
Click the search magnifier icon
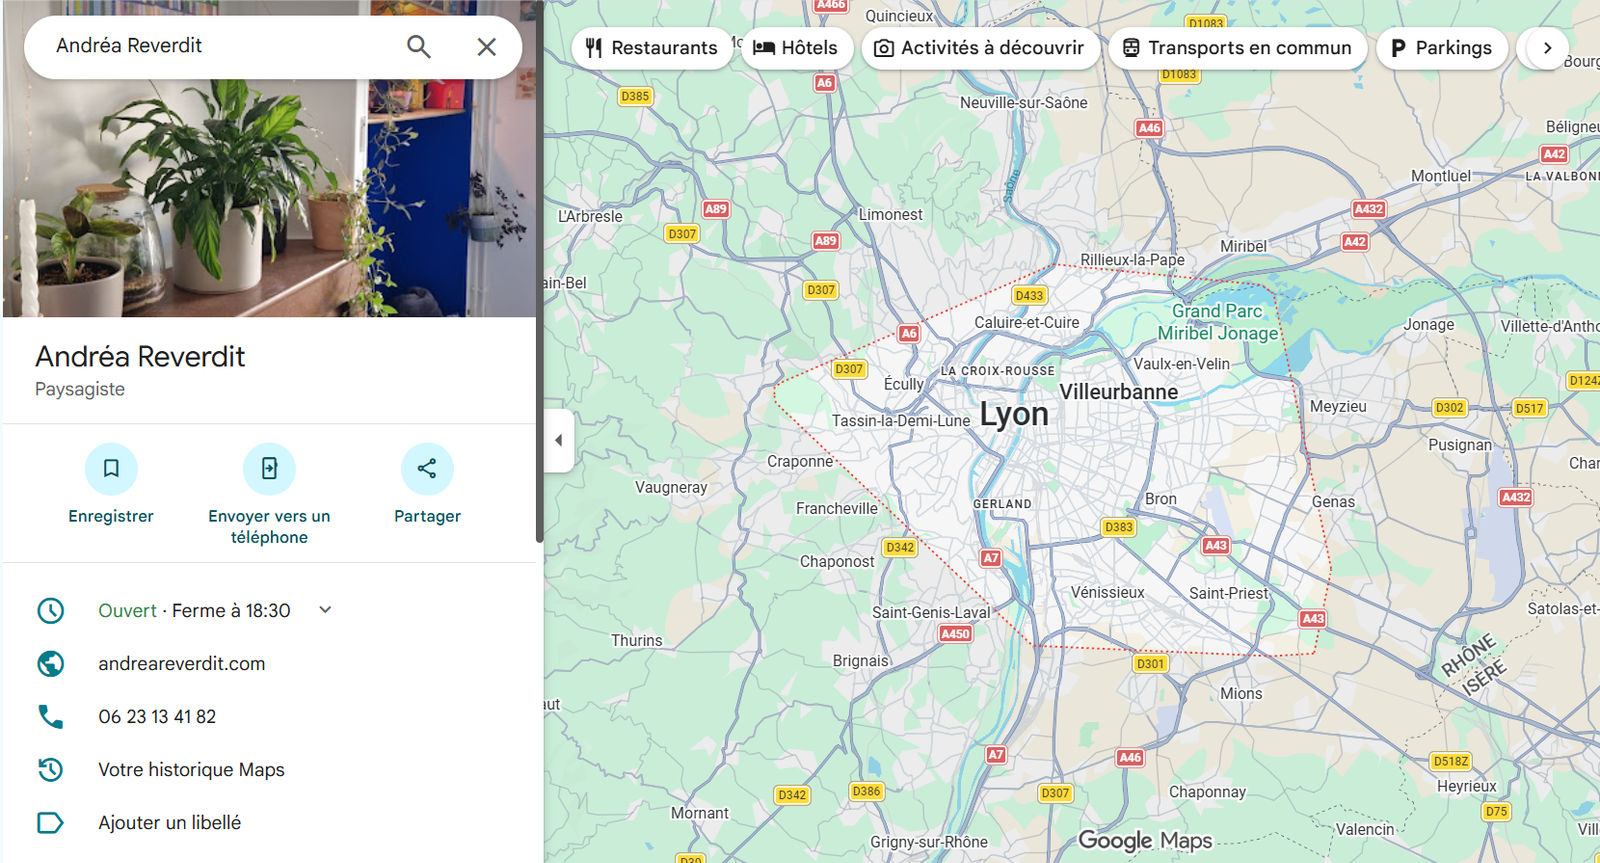[x=419, y=47]
